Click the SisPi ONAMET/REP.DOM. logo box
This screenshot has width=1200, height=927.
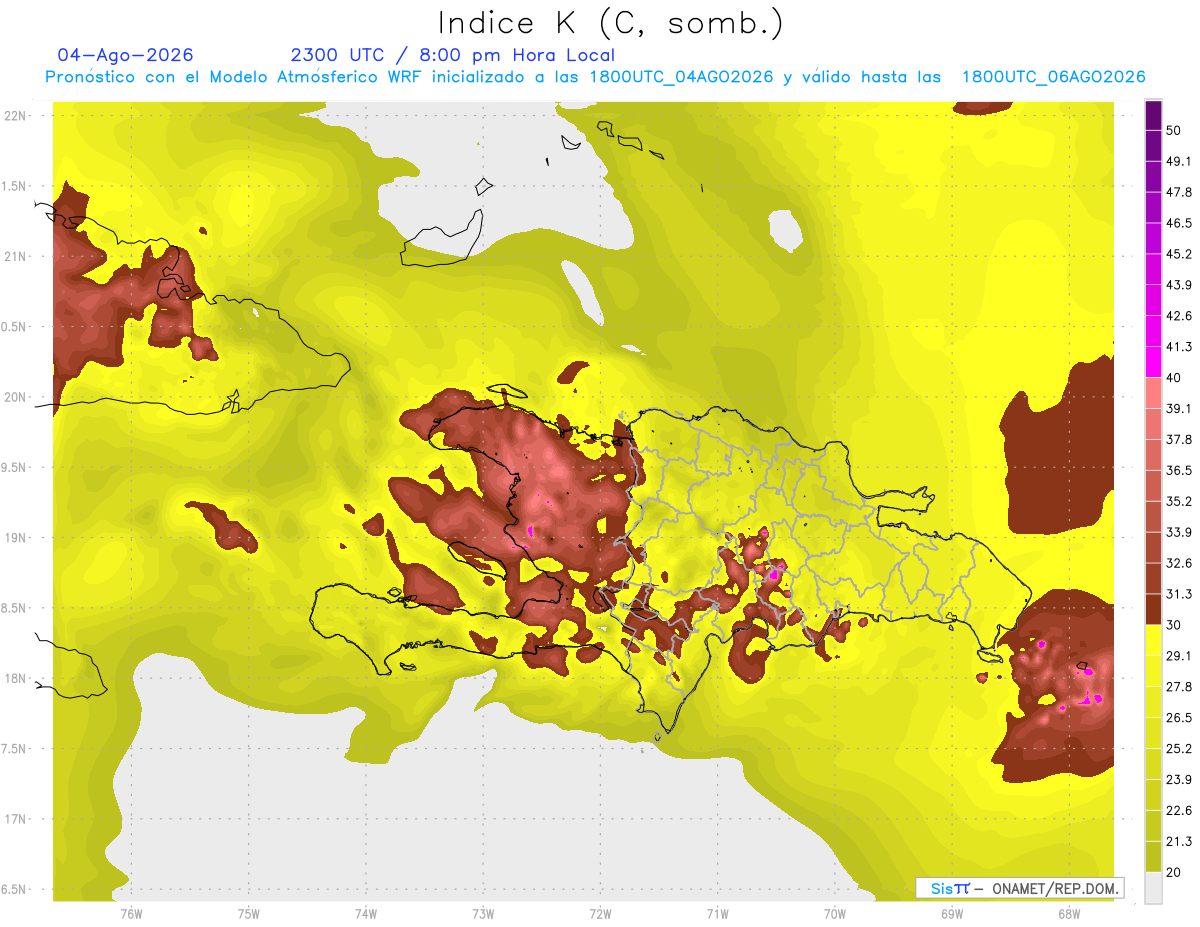pyautogui.click(x=1020, y=888)
